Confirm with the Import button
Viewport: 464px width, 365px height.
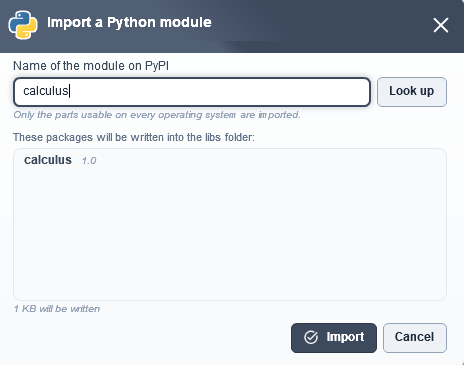[x=334, y=338]
